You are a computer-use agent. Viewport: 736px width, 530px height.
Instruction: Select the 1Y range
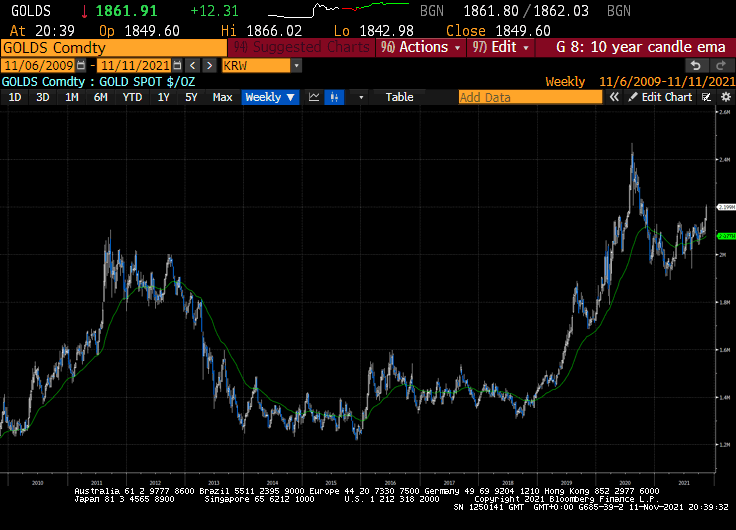pyautogui.click(x=163, y=97)
